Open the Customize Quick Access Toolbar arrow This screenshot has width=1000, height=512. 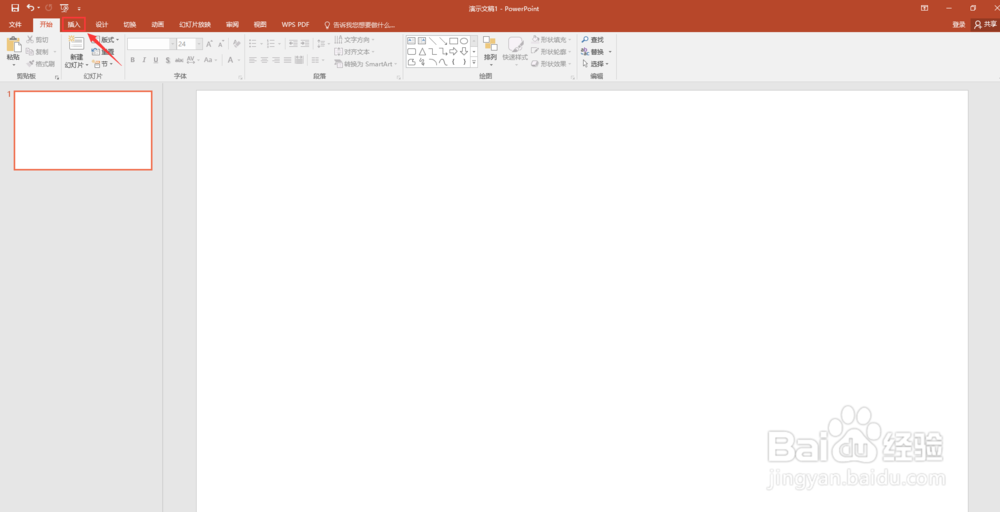tap(79, 8)
